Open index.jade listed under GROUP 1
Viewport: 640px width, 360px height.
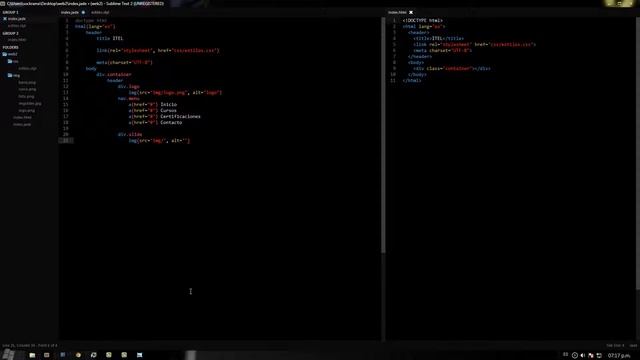click(x=17, y=19)
